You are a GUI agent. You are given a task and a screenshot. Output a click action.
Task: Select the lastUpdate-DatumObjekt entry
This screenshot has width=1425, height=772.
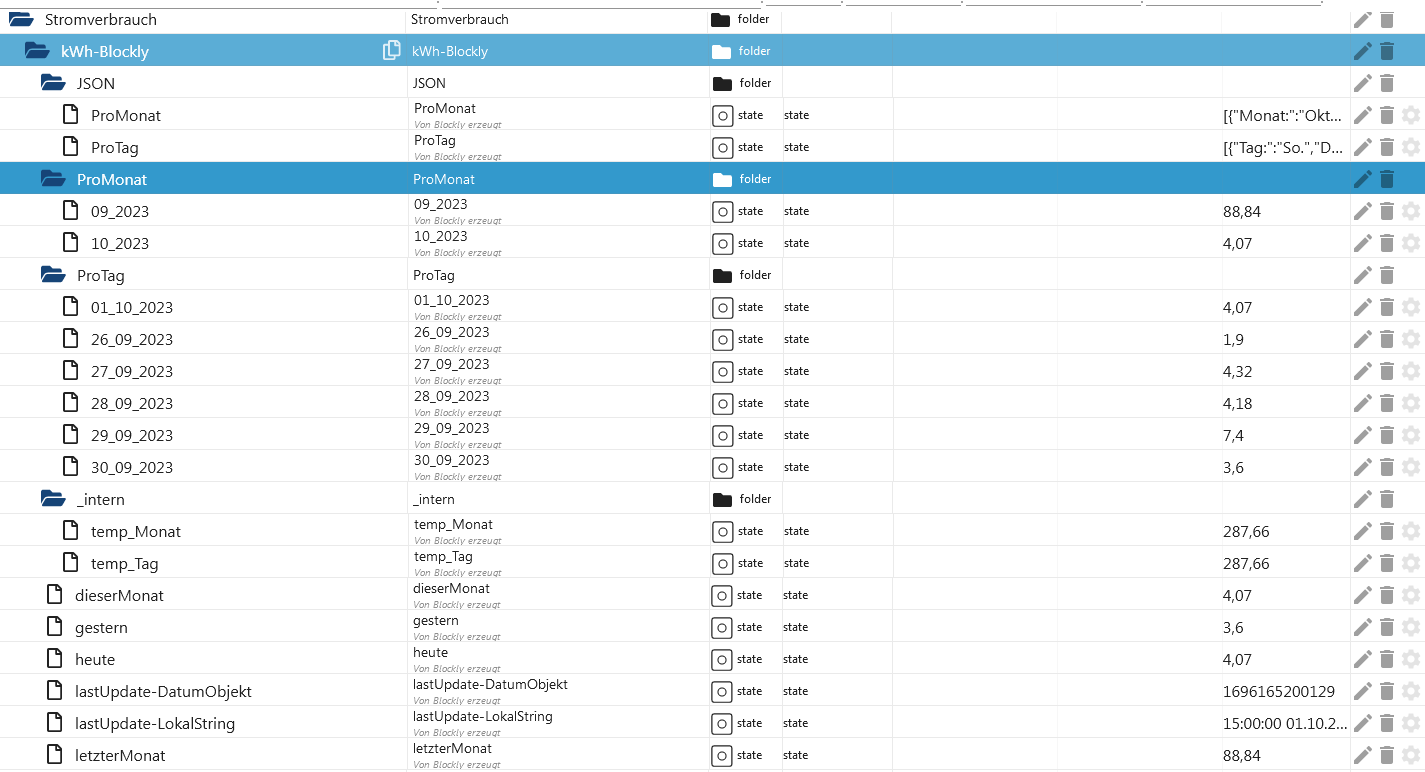163,691
